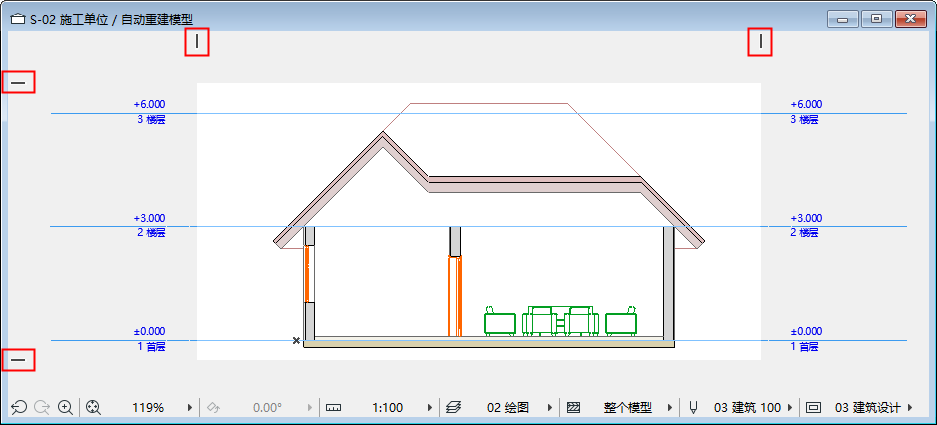The image size is (937, 425).
Task: Click the section window icon in title bar
Action: tap(18, 20)
